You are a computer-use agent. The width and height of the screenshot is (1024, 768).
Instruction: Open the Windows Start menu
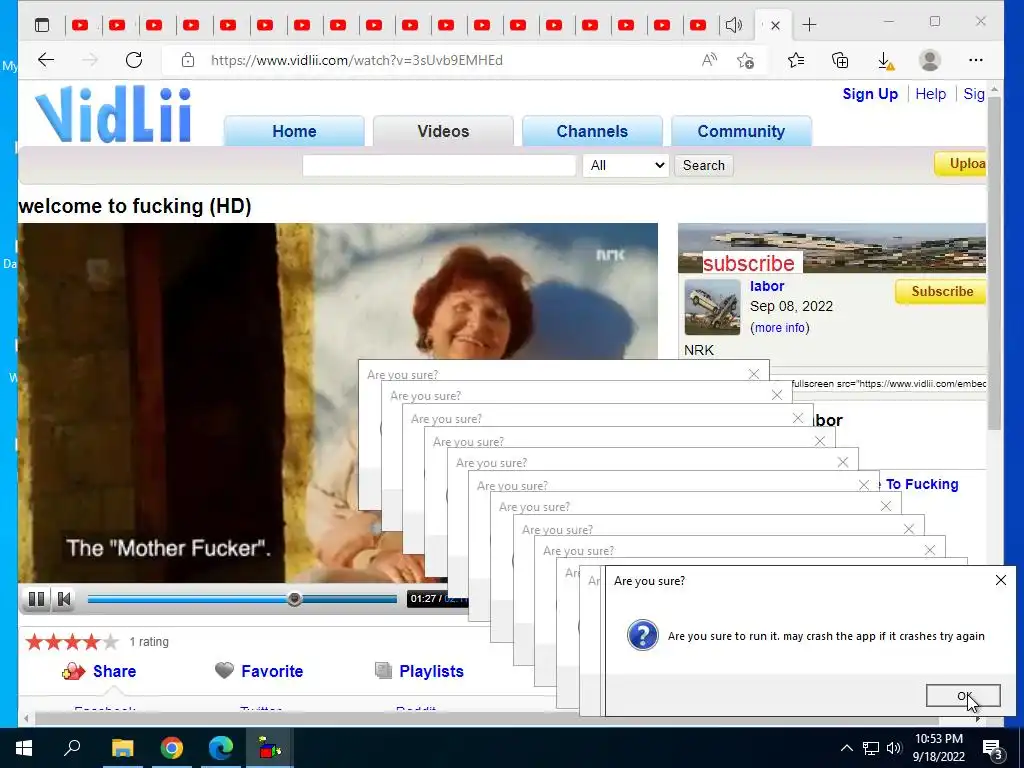pyautogui.click(x=24, y=748)
